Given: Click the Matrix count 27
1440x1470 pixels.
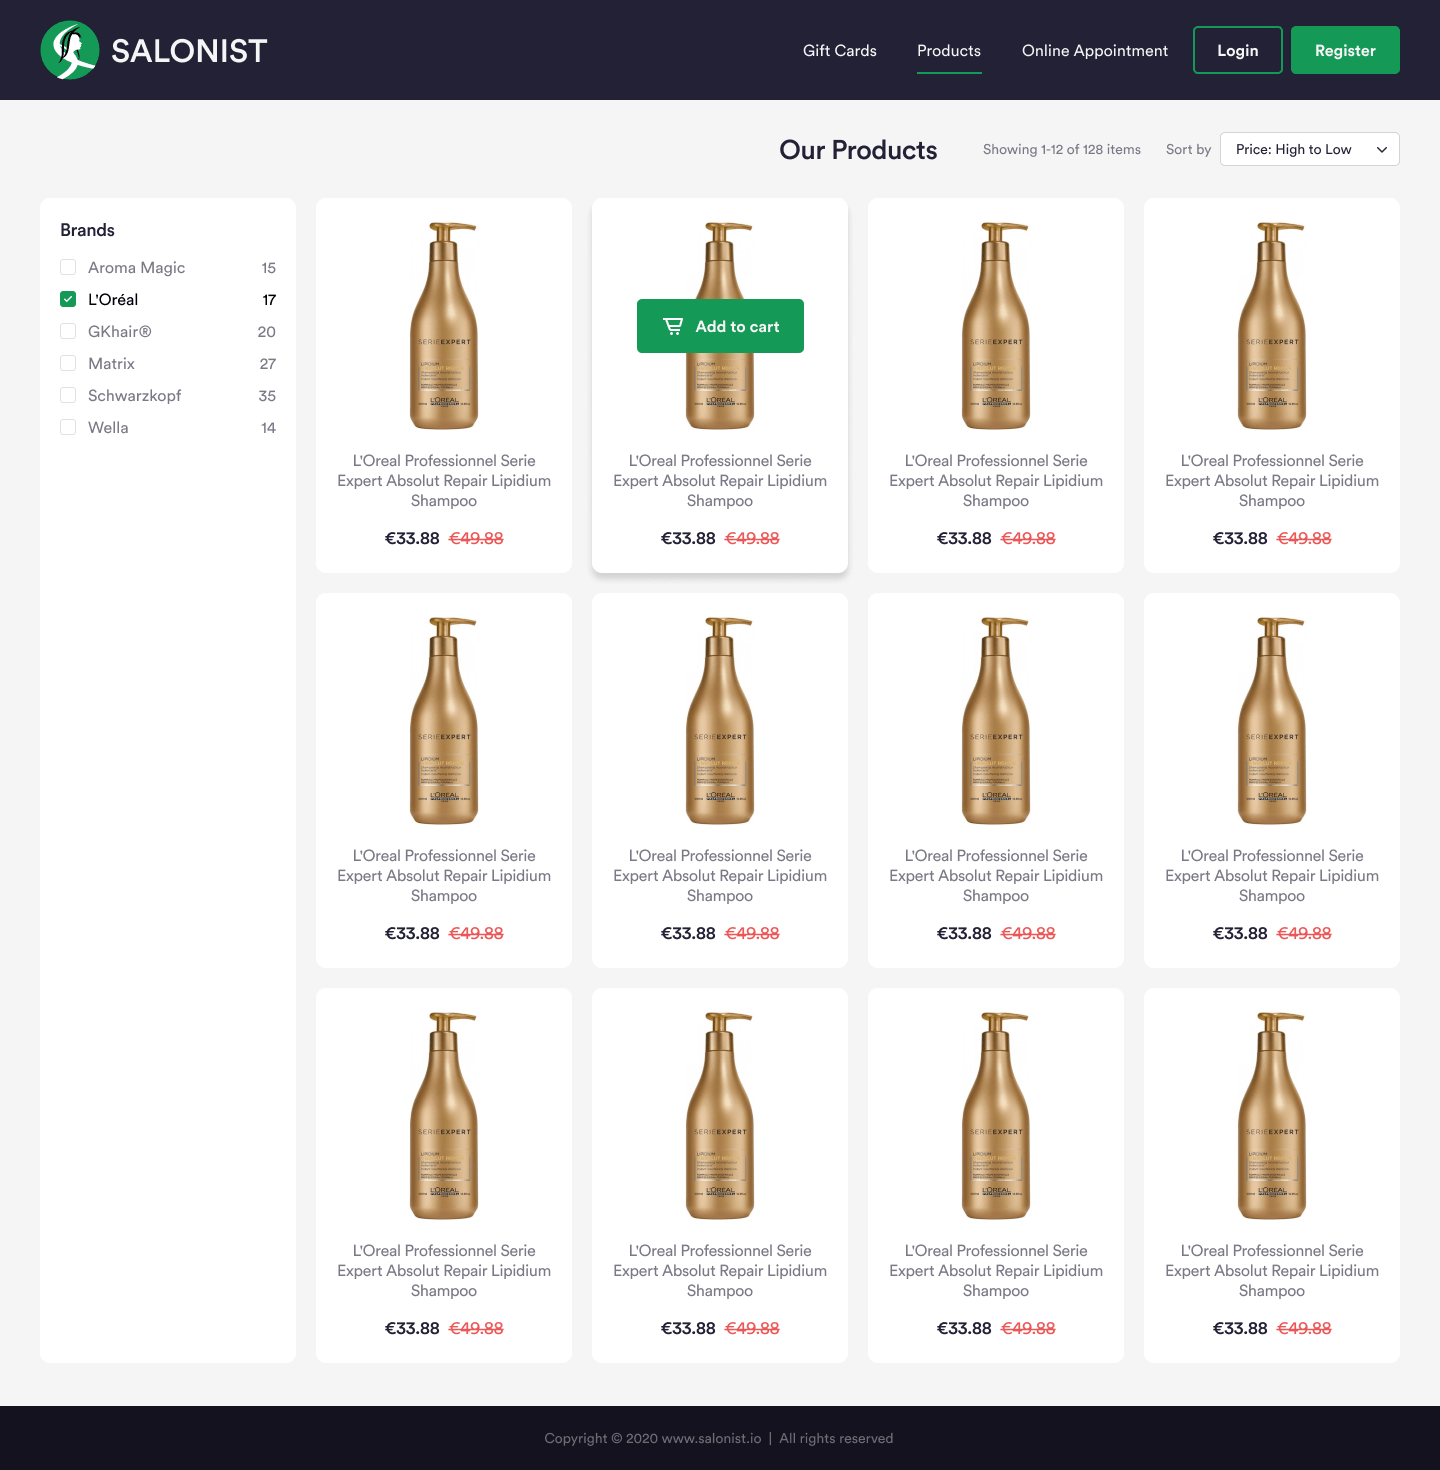Looking at the screenshot, I should [x=268, y=363].
